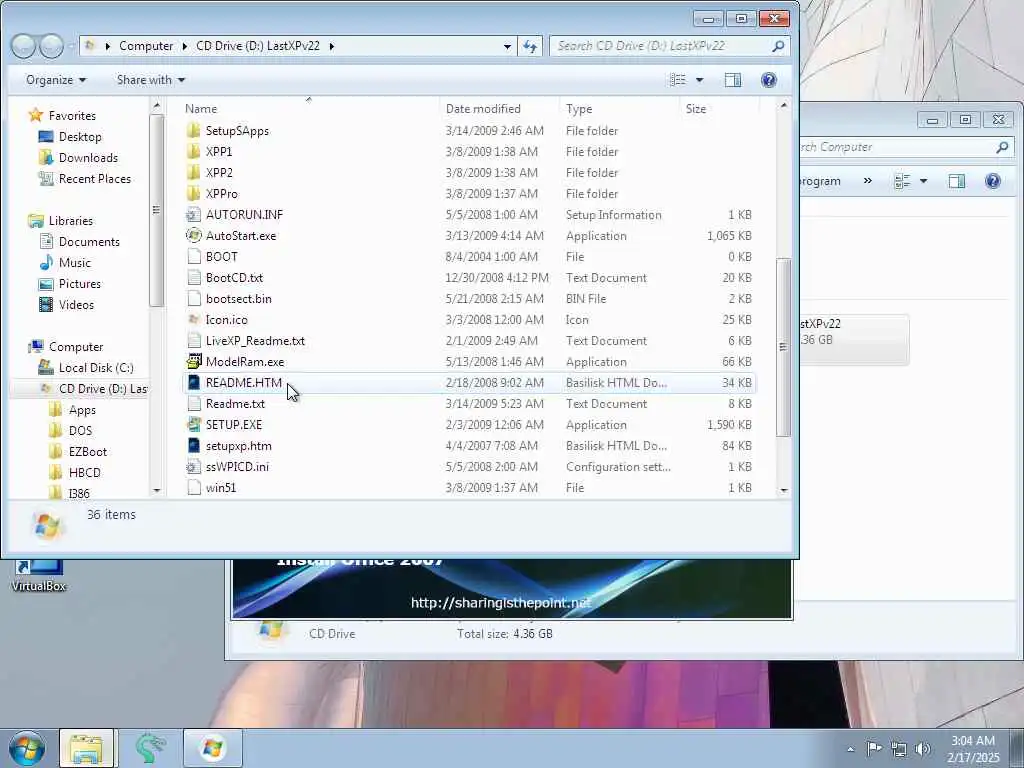Toggle preview pane in back Computer window
This screenshot has height=768, width=1024.
pyautogui.click(x=957, y=181)
